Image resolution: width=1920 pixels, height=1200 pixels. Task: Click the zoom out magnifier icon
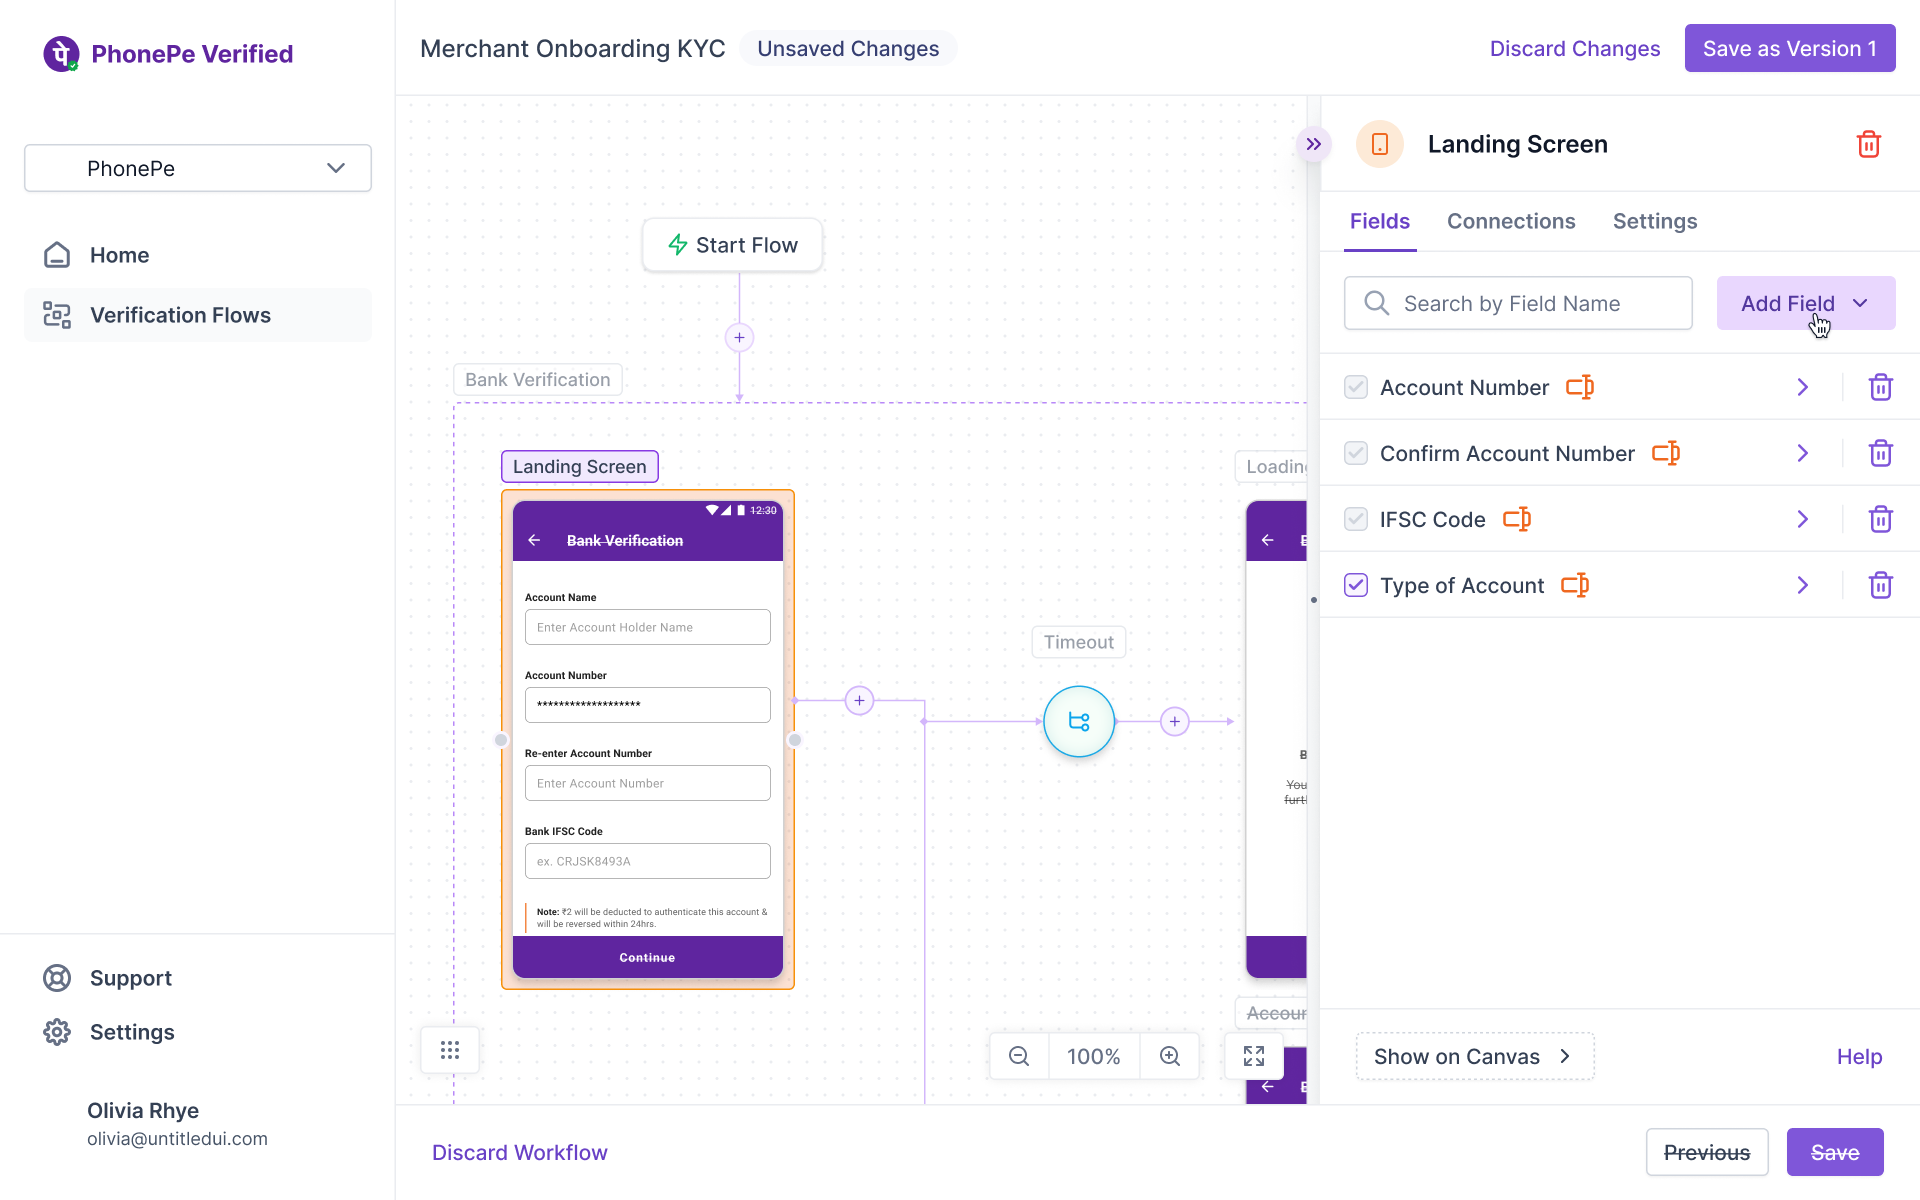1018,1056
